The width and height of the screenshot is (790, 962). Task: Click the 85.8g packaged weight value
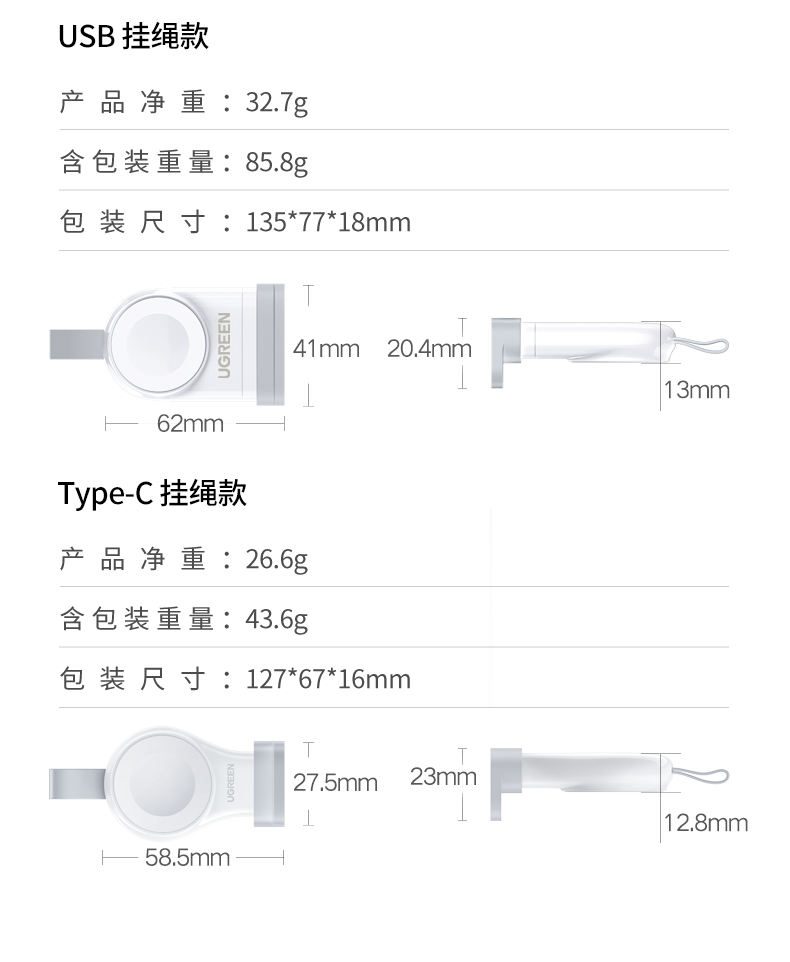click(277, 161)
